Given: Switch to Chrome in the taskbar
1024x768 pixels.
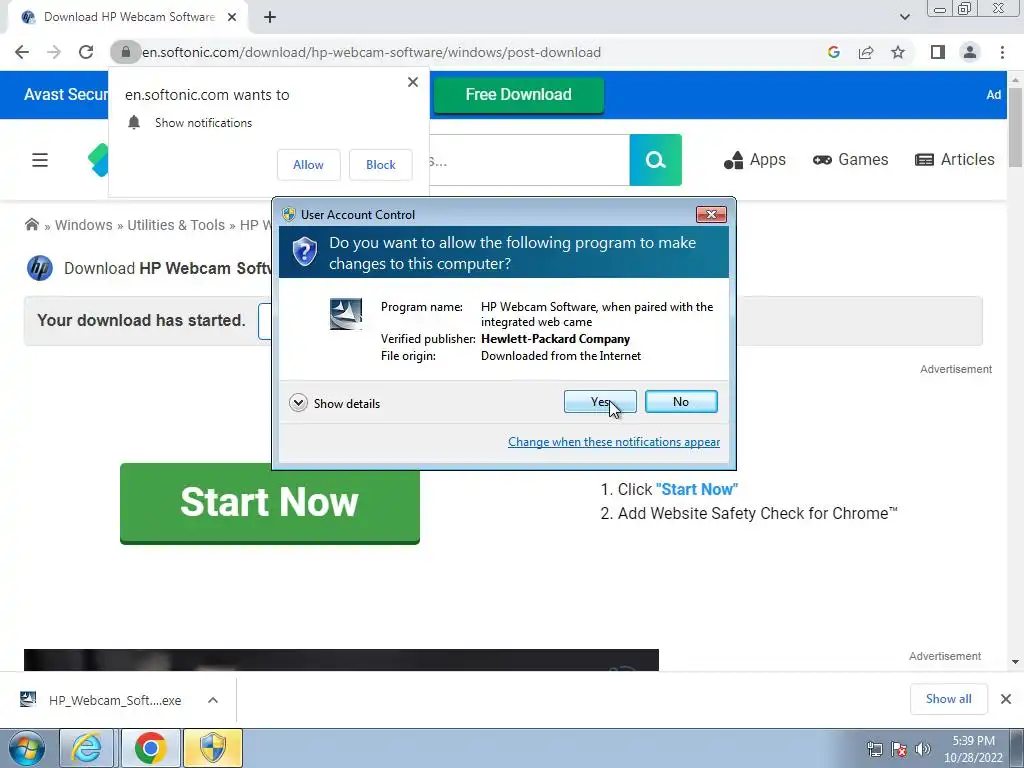Looking at the screenshot, I should [150, 748].
